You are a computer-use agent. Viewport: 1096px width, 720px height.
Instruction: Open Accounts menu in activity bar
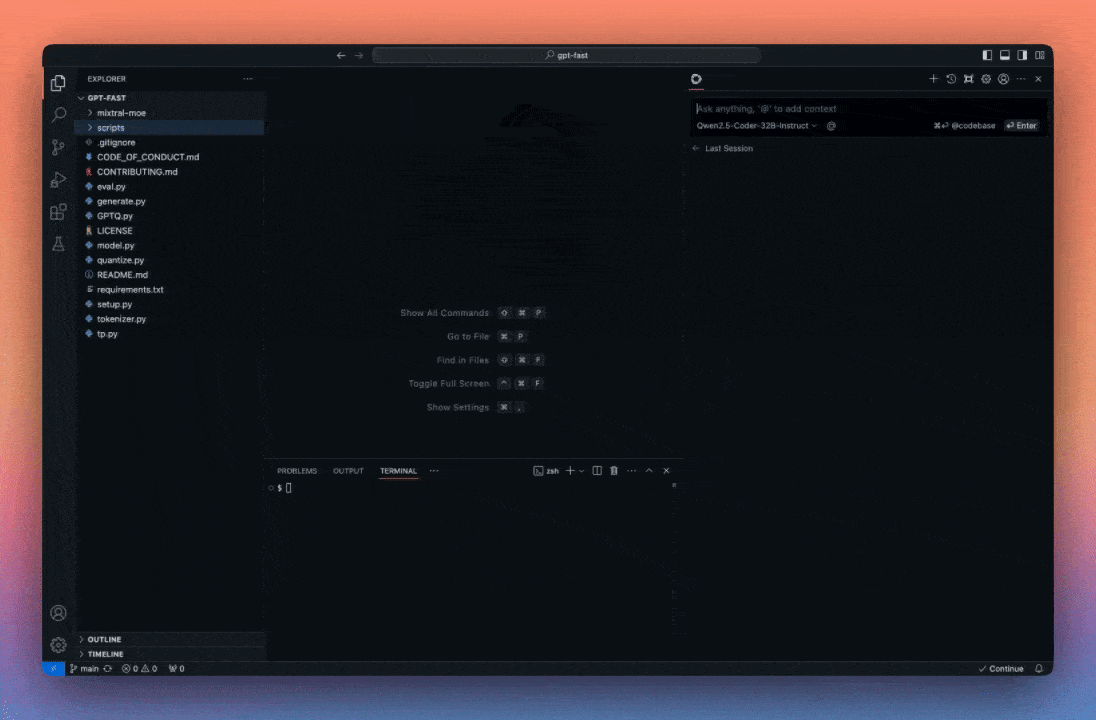(59, 613)
